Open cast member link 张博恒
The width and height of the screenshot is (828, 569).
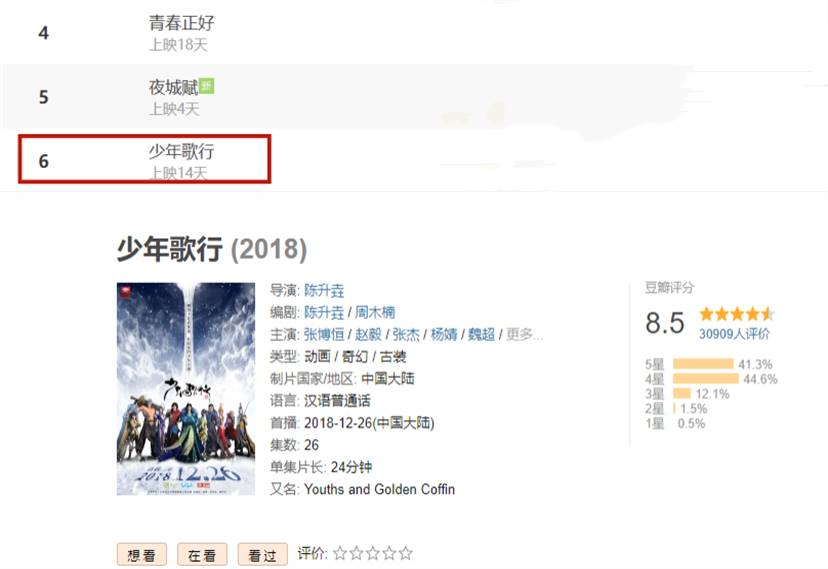click(324, 335)
